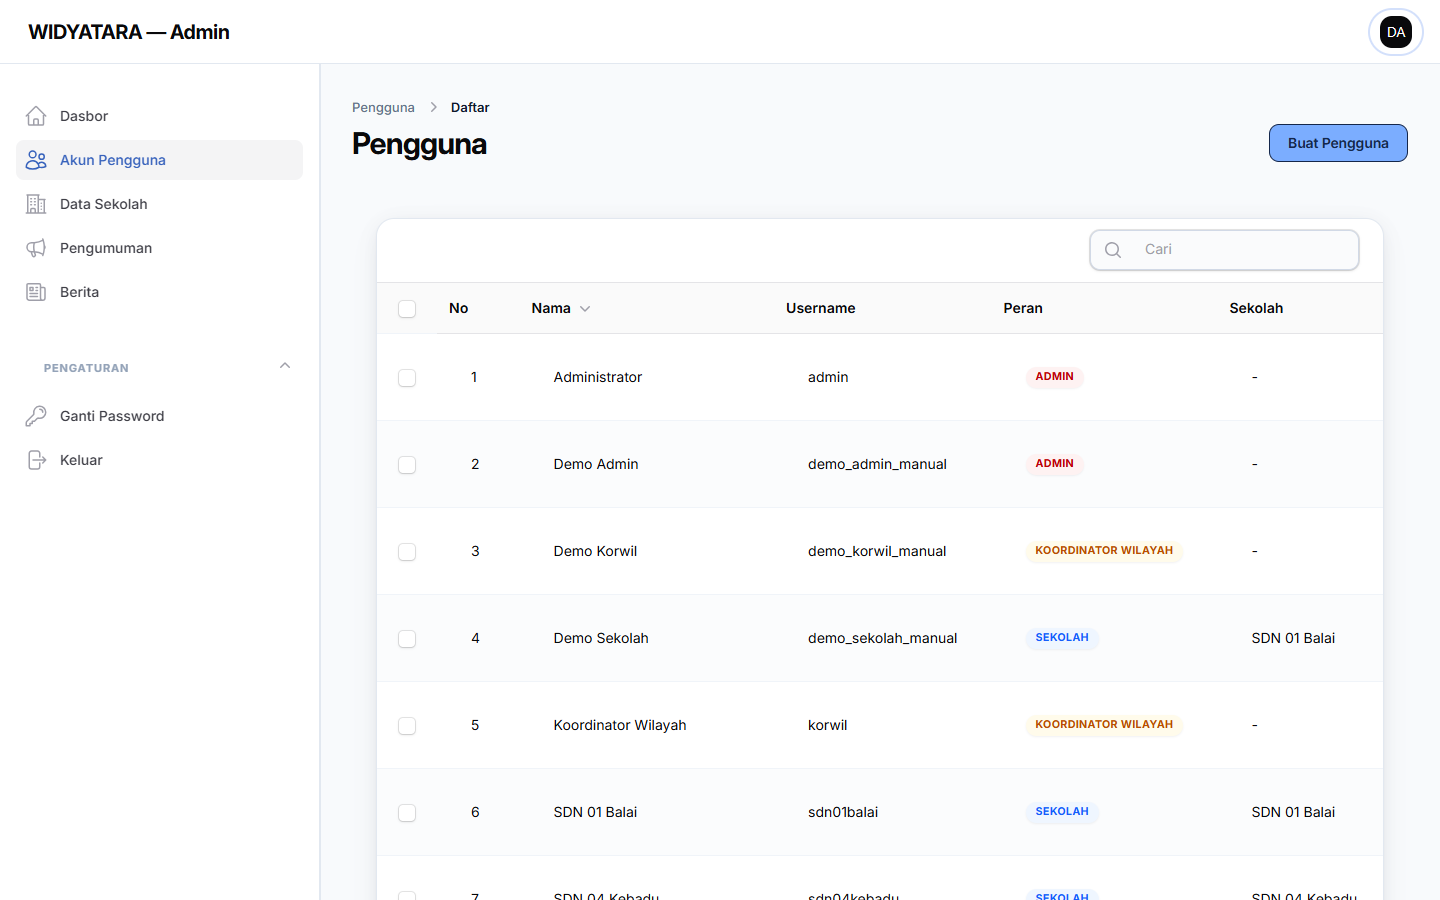Click SEKOLAH badge in sdn01balai row
1440x900 pixels.
[1062, 812]
